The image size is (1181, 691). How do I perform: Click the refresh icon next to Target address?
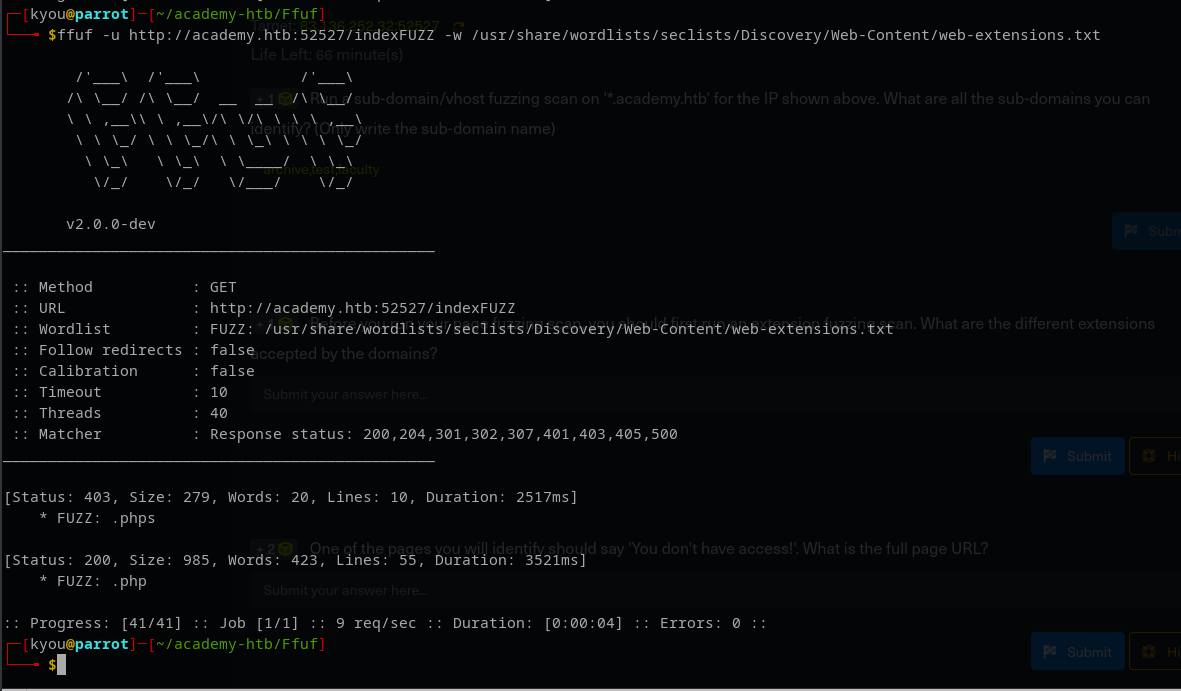459,25
